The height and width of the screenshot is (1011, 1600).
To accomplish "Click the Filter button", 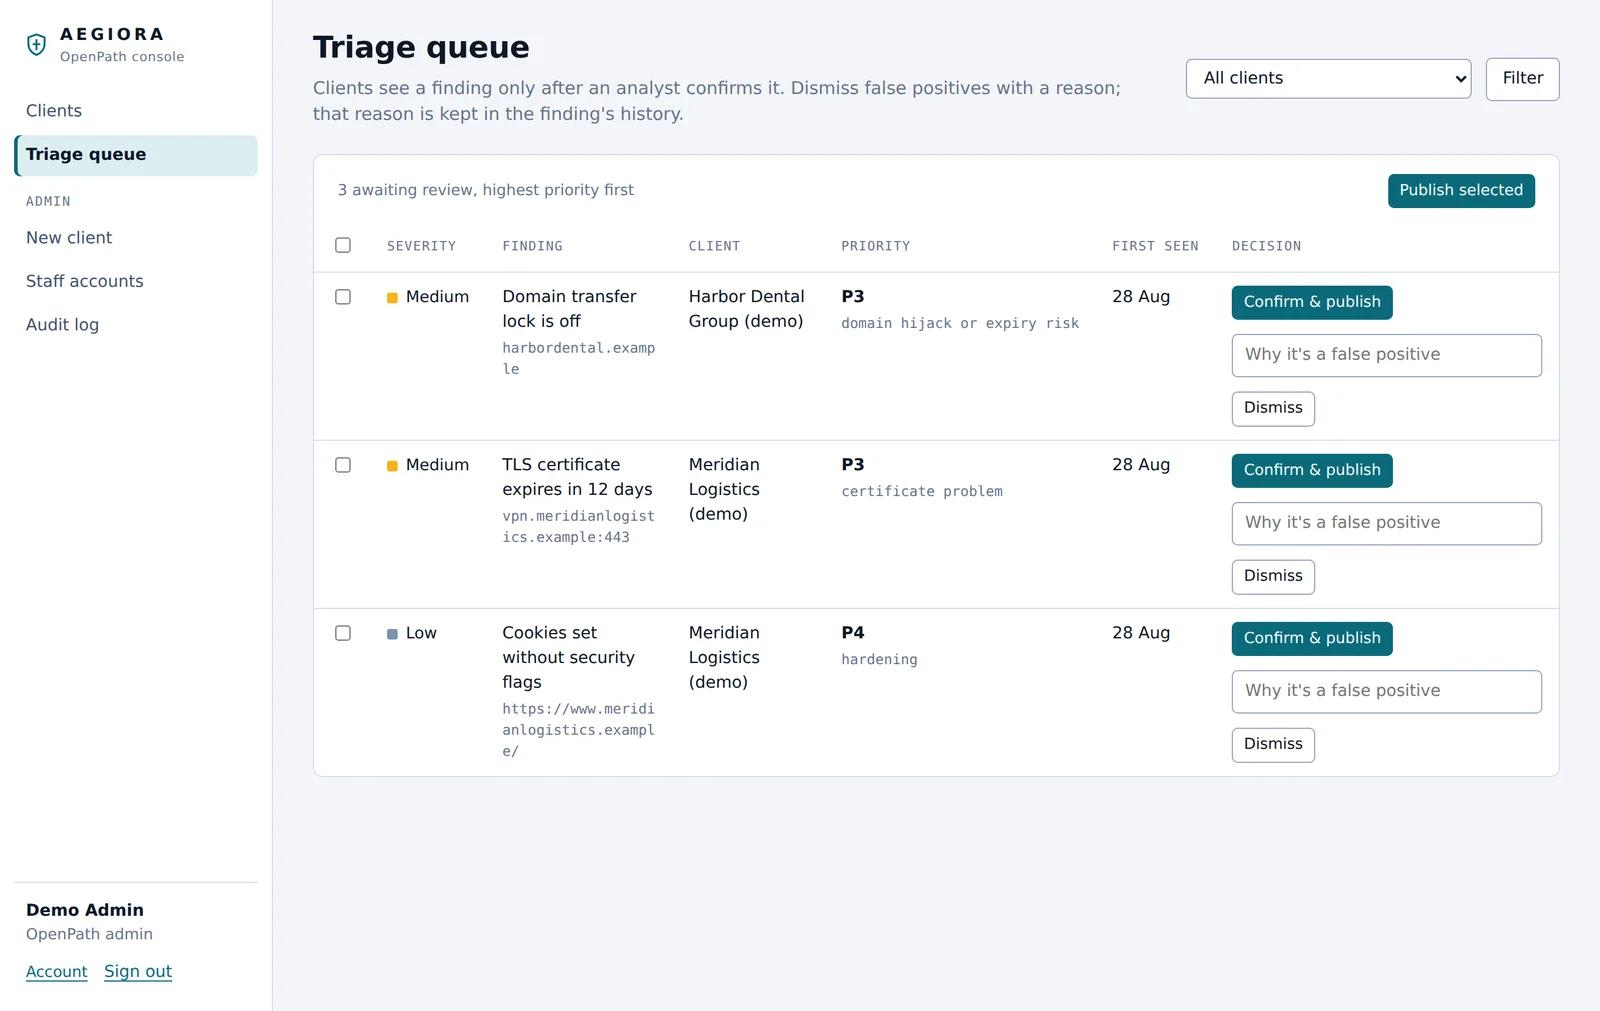I will pos(1522,79).
